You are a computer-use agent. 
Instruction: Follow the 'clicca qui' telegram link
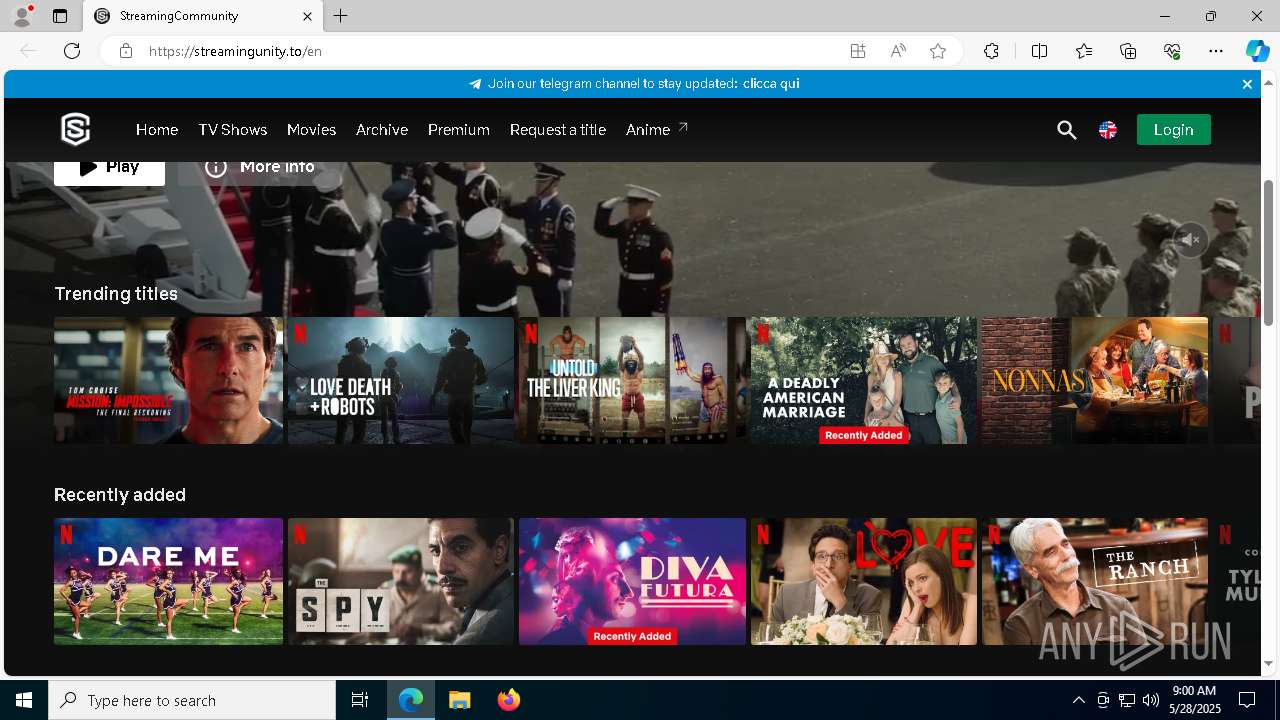[x=771, y=84]
